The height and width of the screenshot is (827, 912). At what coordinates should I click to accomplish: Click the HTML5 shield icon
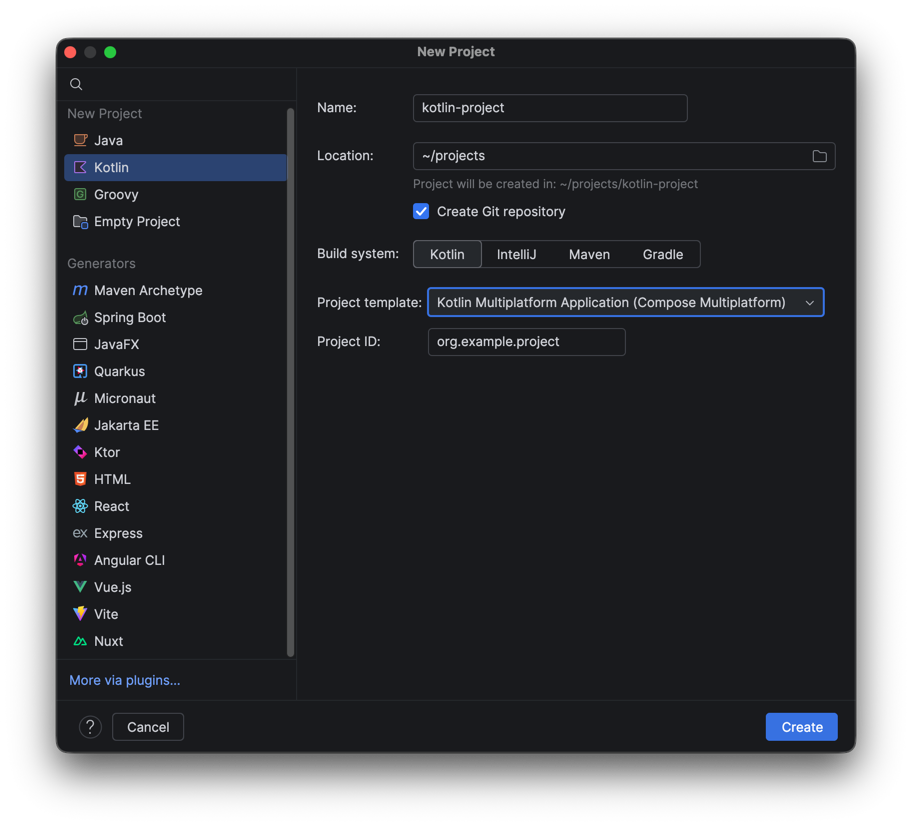(80, 479)
